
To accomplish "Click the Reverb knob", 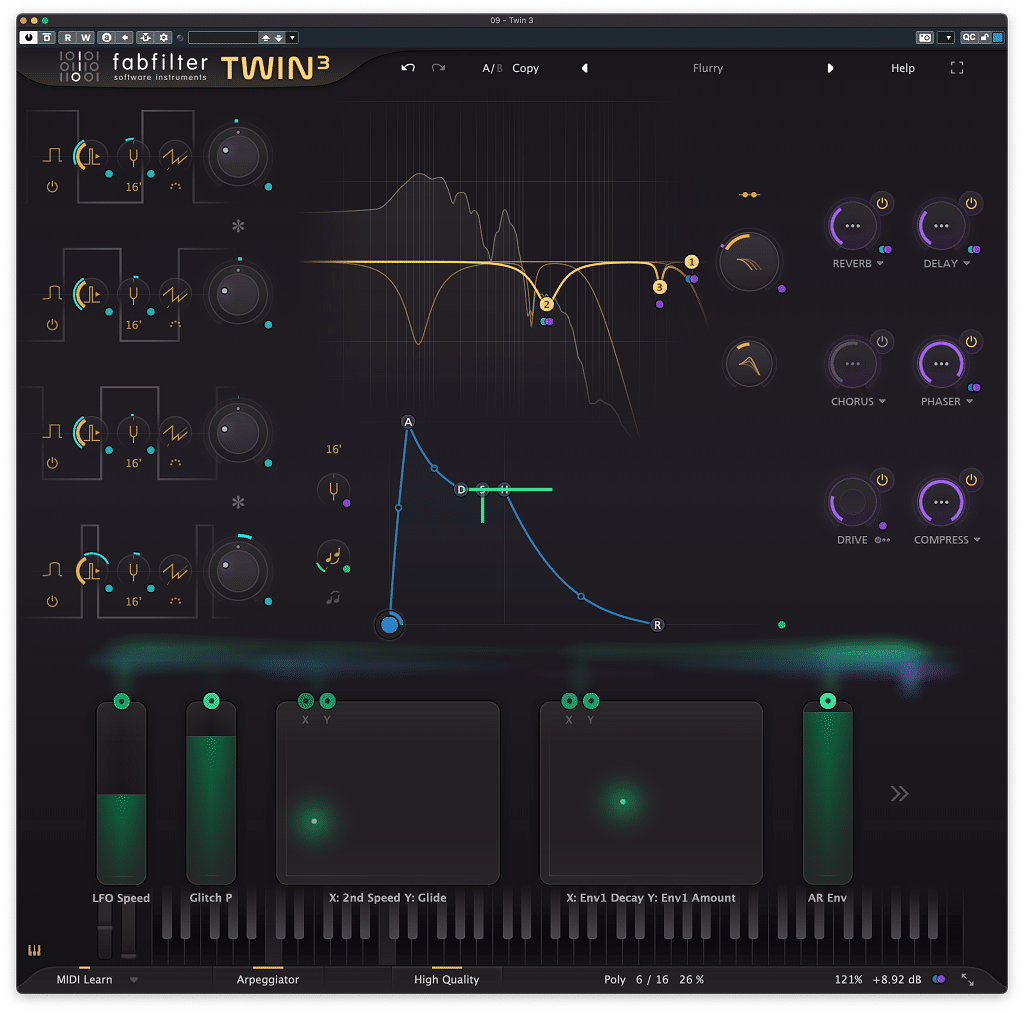I will click(x=852, y=226).
